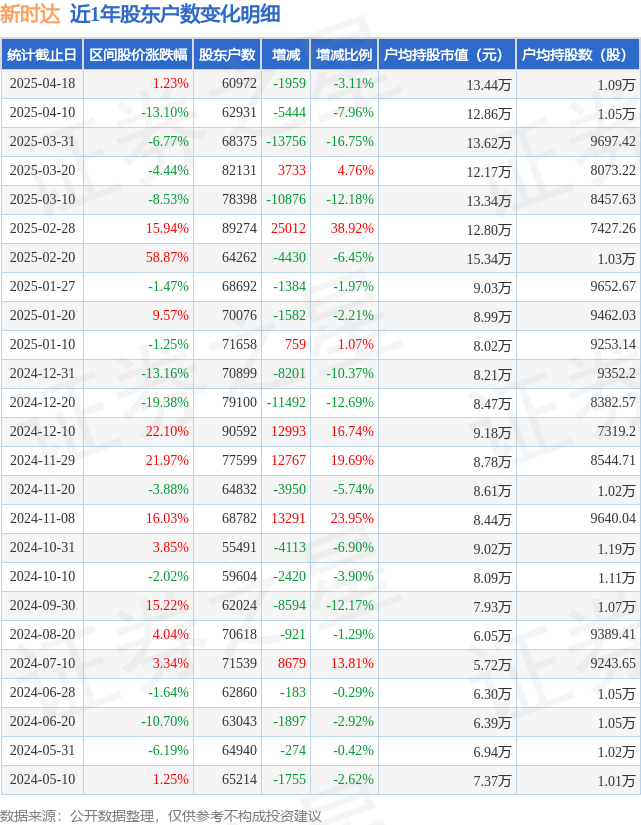Click the 增减 column header

[x=286, y=54]
